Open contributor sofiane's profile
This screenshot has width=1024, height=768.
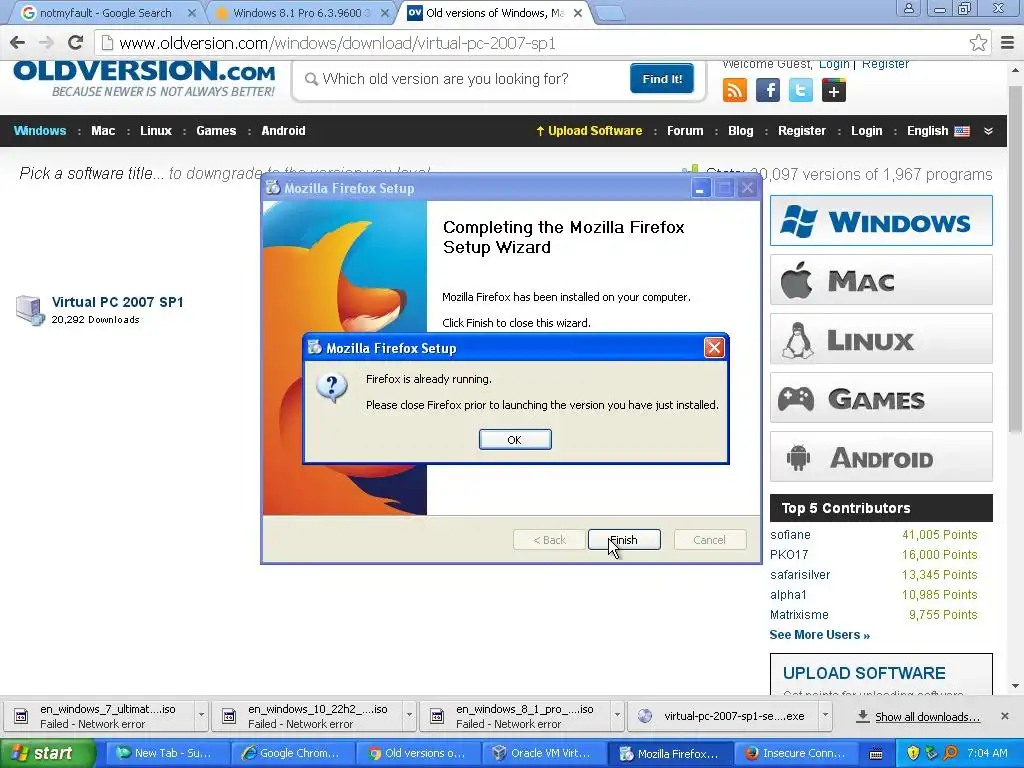790,535
